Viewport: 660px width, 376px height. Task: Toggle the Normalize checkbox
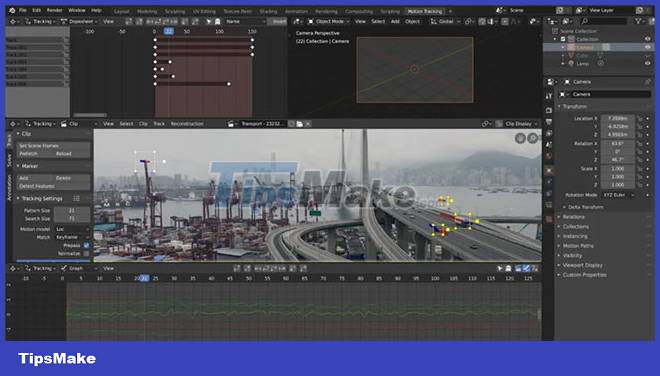pyautogui.click(x=86, y=253)
